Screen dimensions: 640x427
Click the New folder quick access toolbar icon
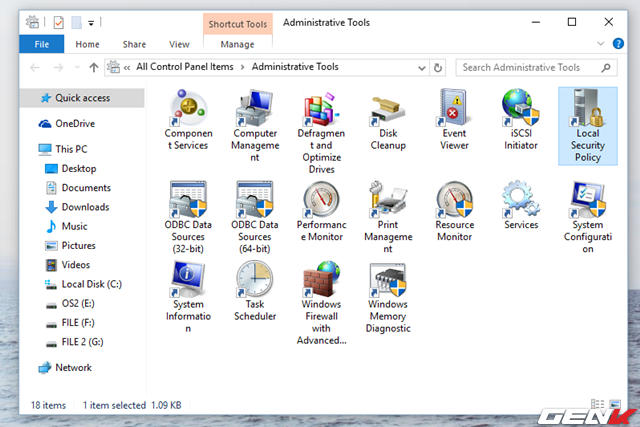tap(76, 22)
